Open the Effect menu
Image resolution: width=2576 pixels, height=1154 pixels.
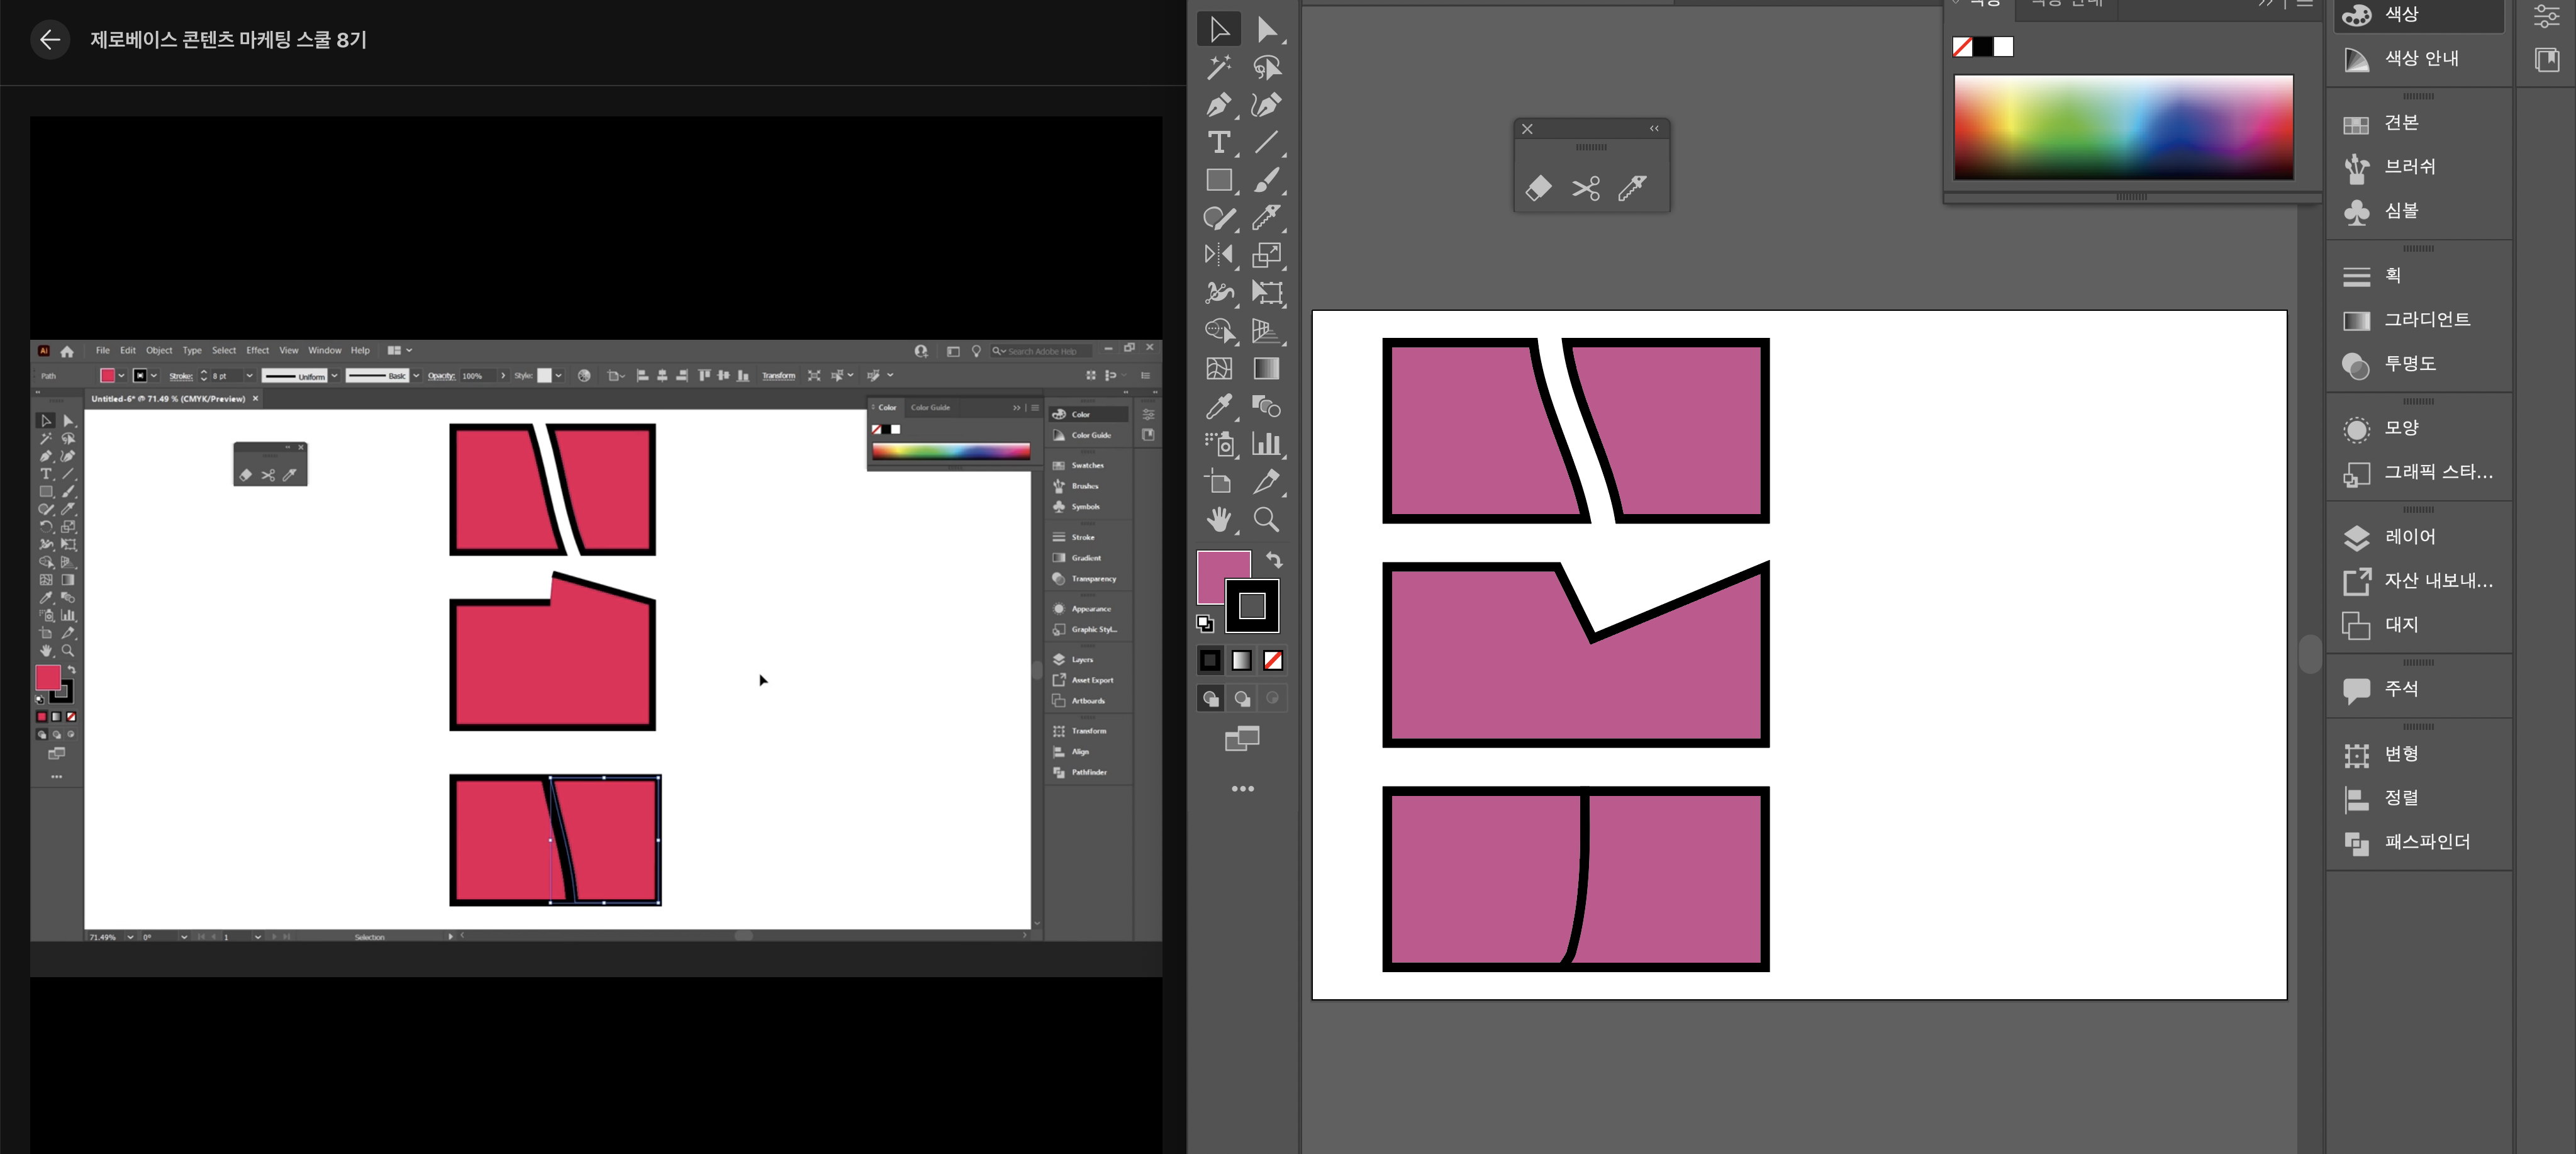(257, 350)
